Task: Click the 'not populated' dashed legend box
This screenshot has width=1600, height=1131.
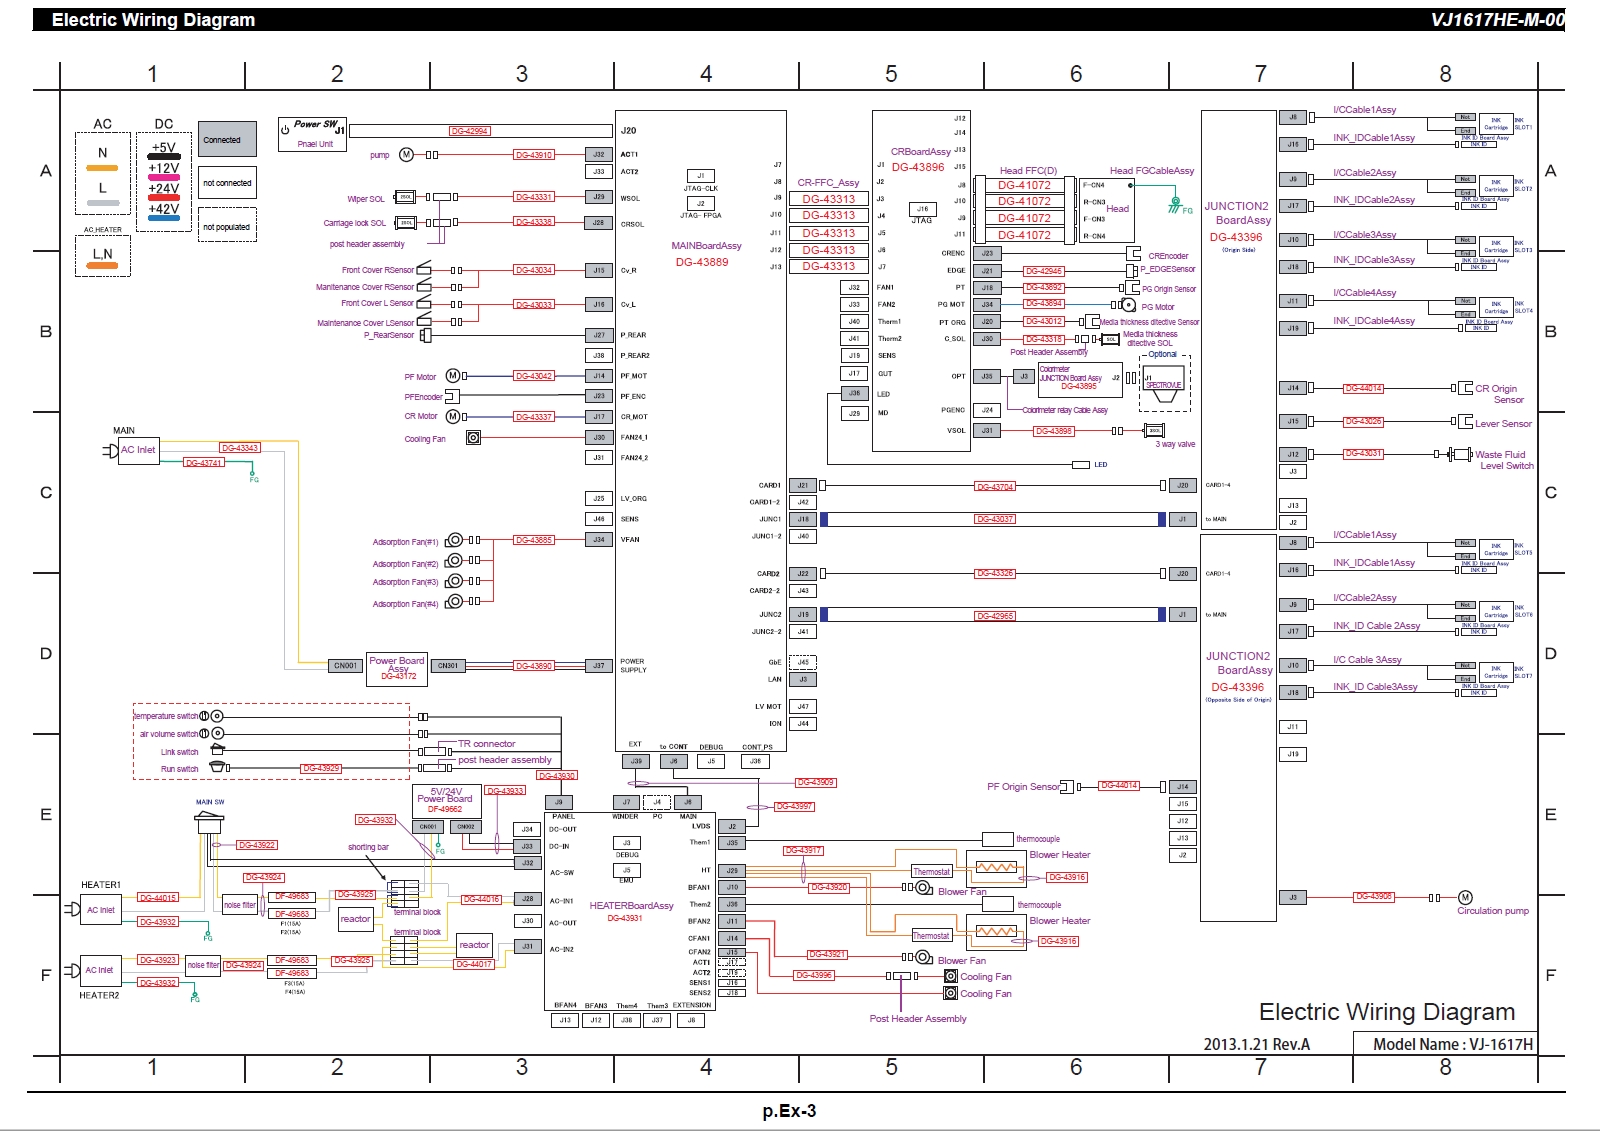Action: pos(227,226)
